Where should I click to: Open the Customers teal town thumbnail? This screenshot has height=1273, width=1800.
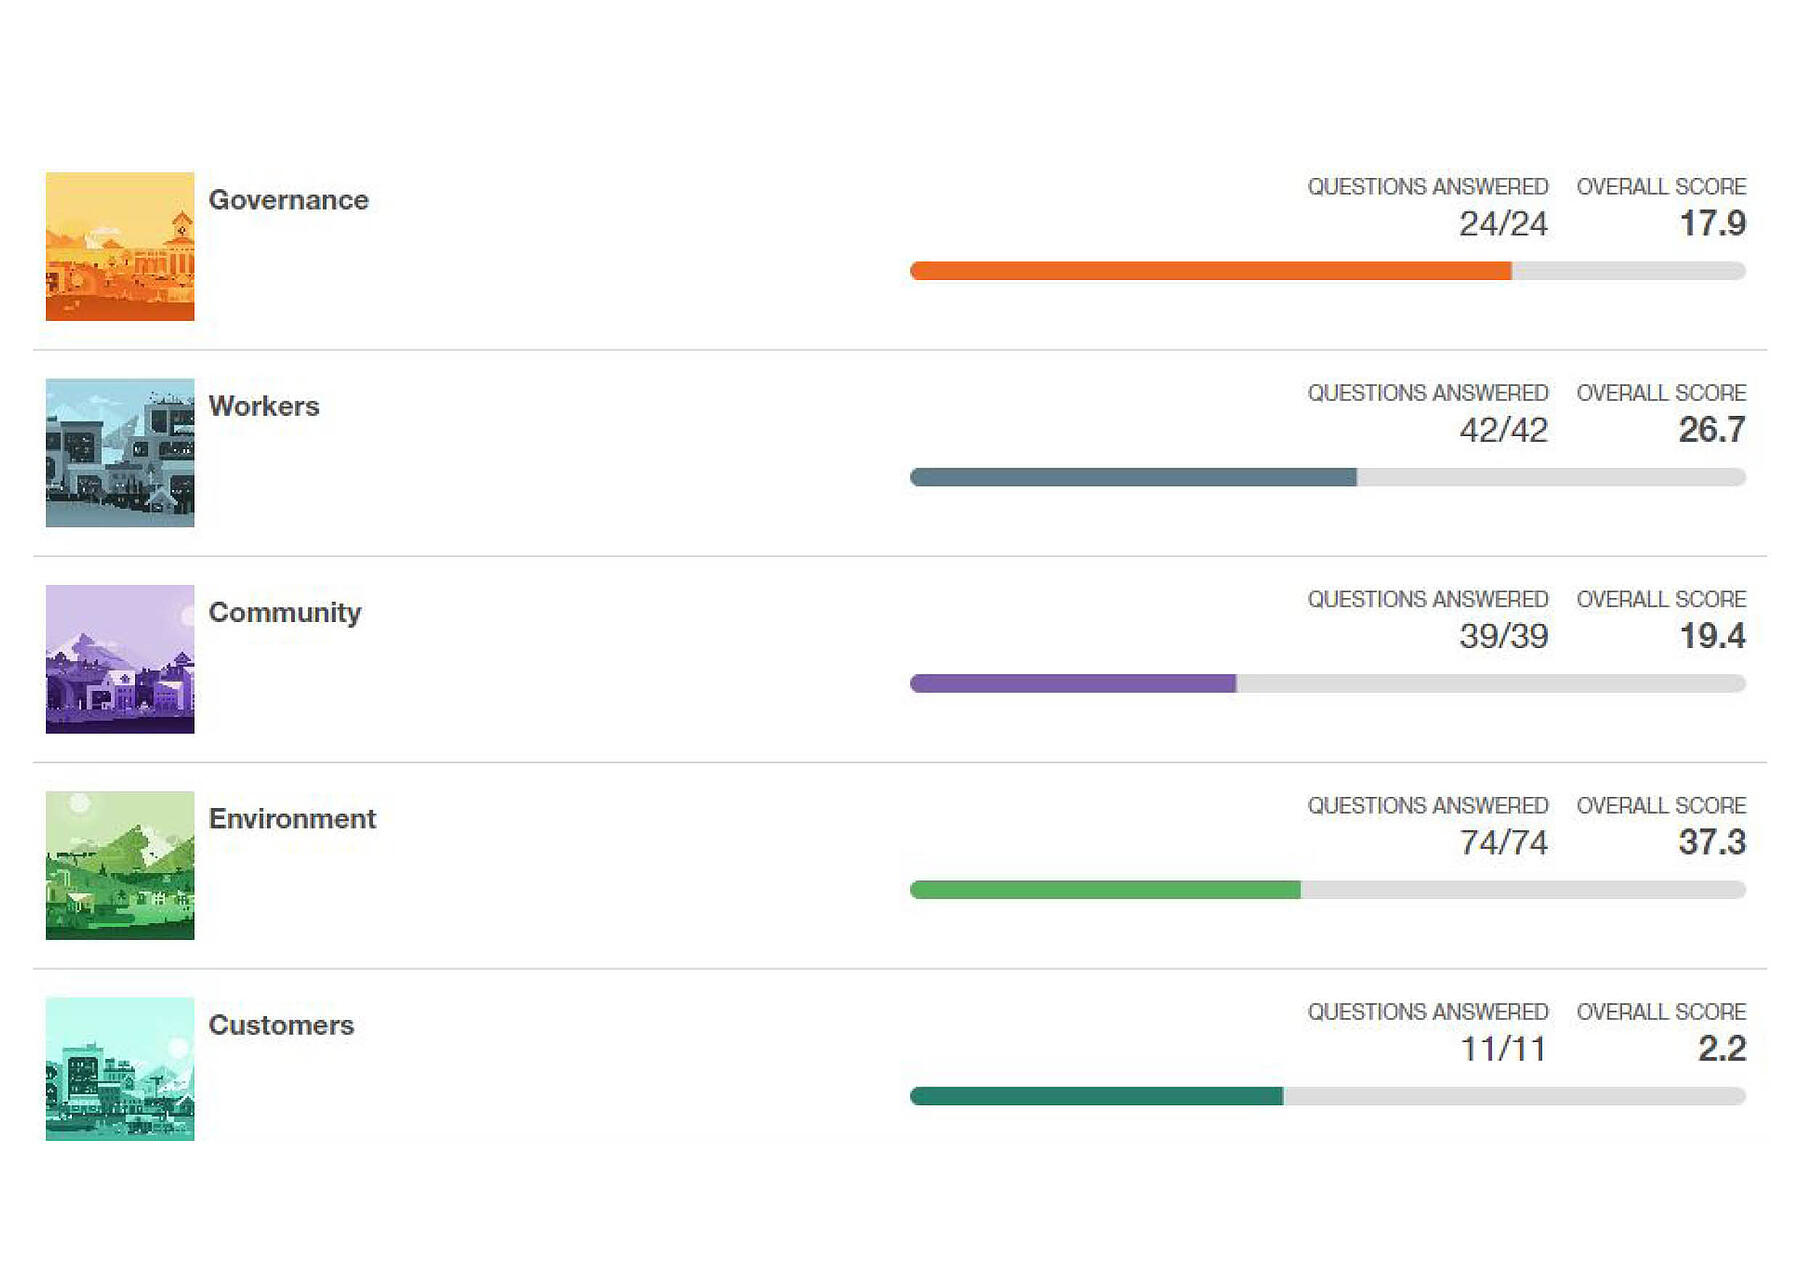pos(120,1069)
